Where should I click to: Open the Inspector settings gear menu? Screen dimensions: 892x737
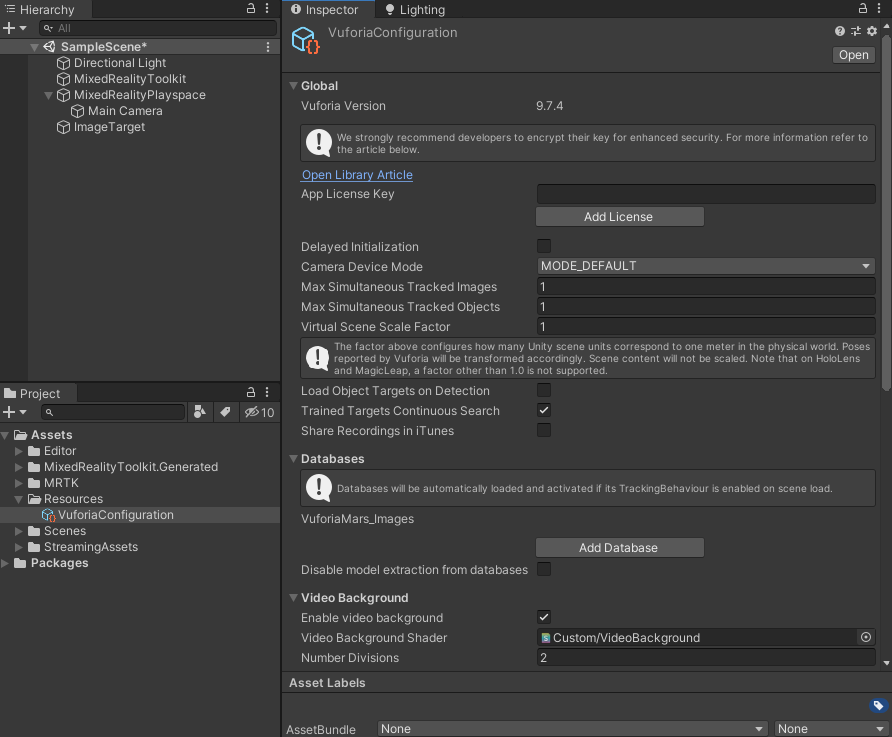point(872,31)
